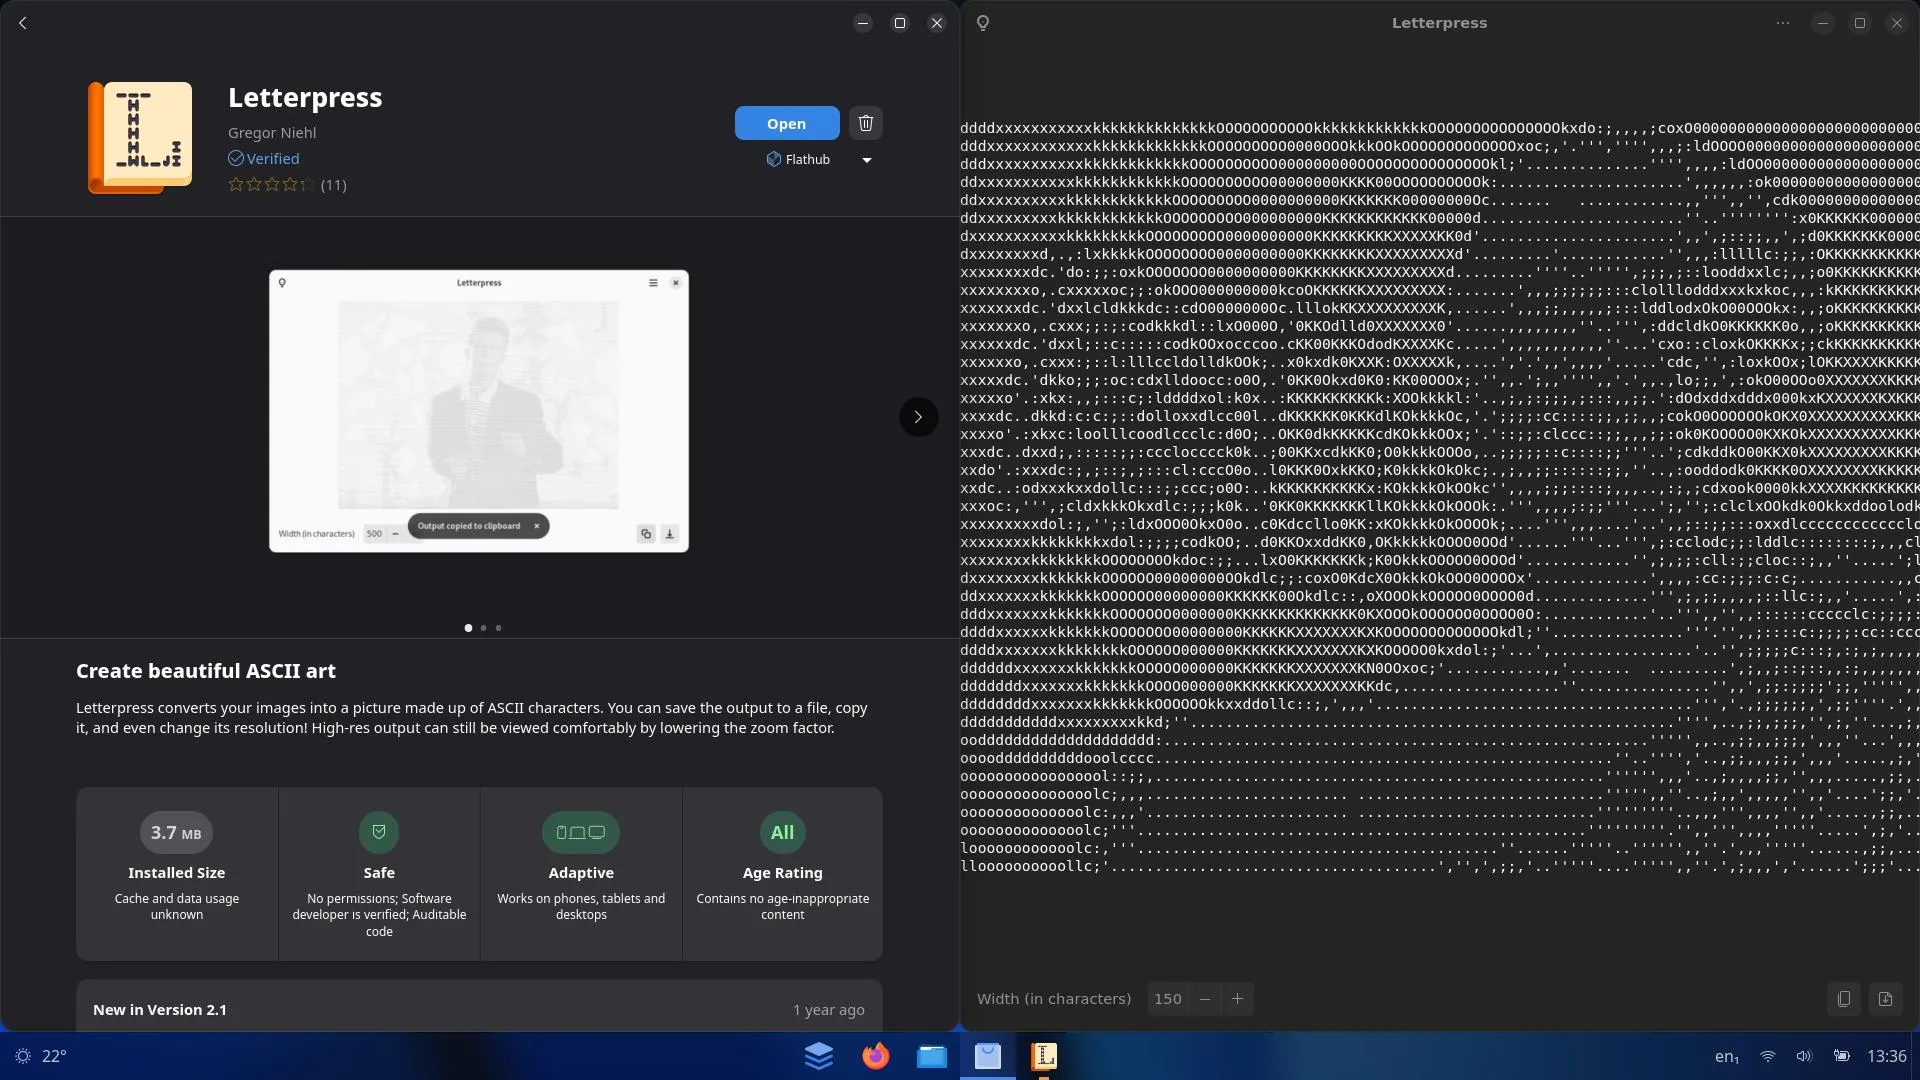Go back with the Software header arrow
Screen dimensions: 1920x1080
point(23,23)
